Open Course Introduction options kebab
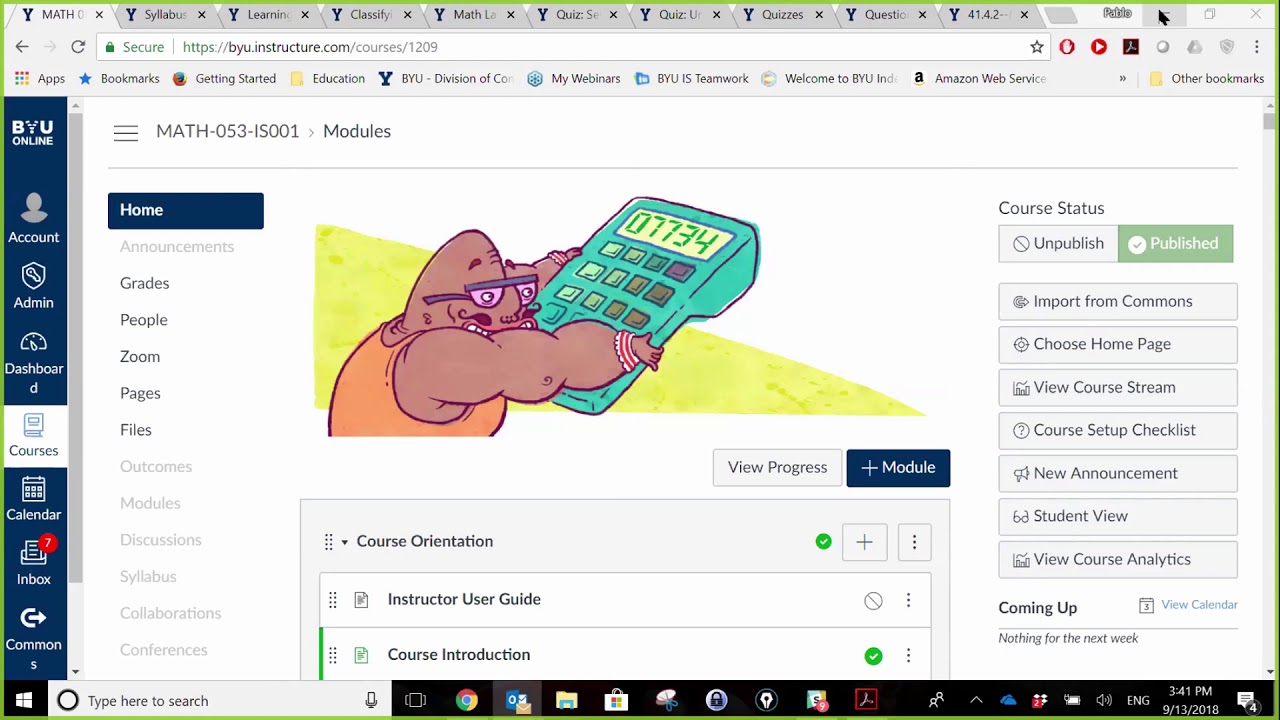1280x720 pixels. [908, 655]
